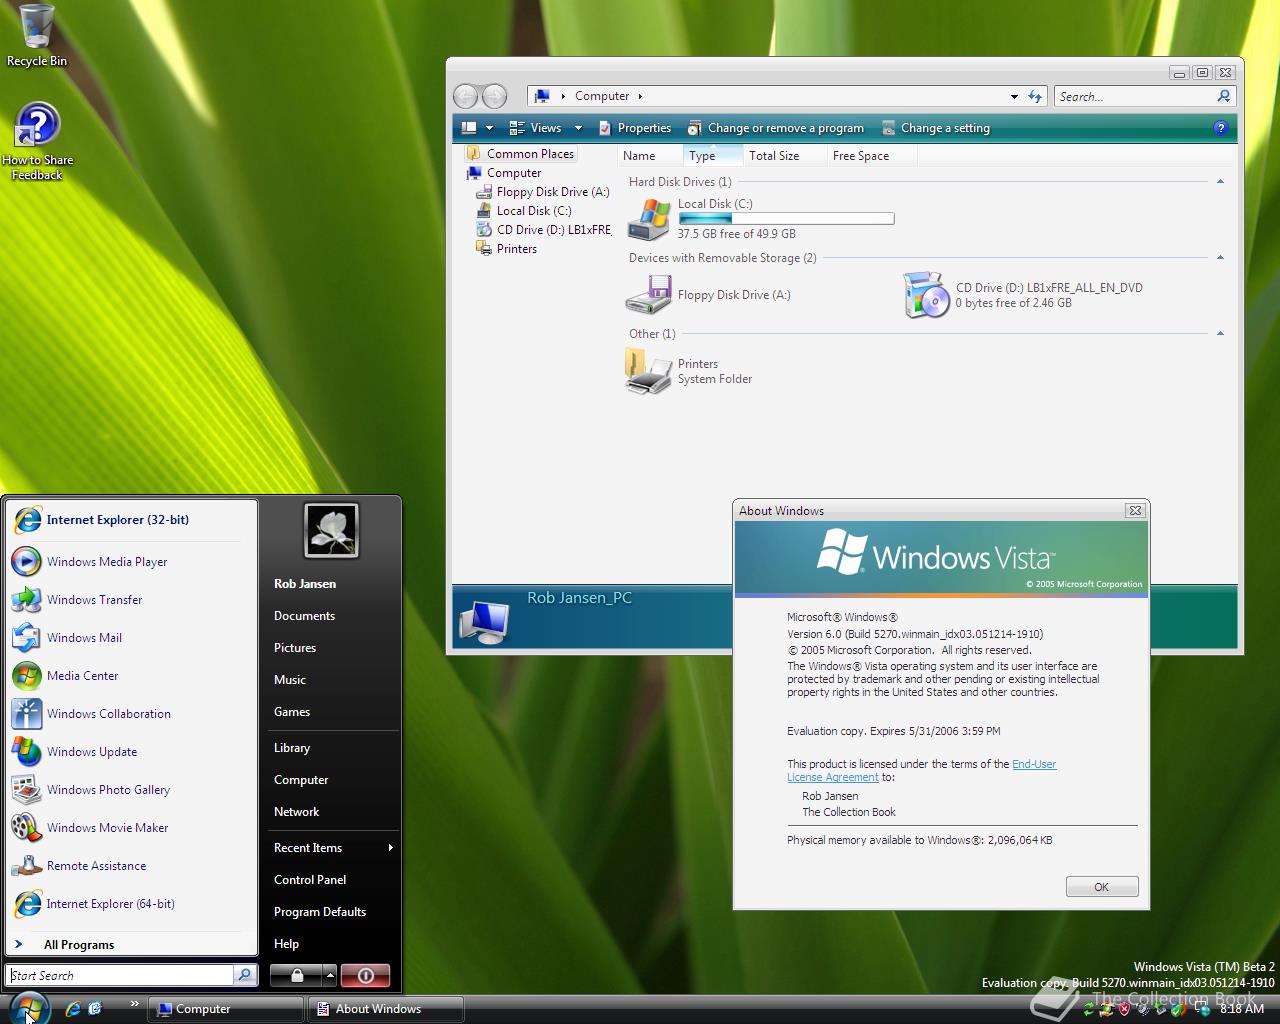Image resolution: width=1280 pixels, height=1024 pixels.
Task: Expand All Programs list
Action: pos(79,945)
